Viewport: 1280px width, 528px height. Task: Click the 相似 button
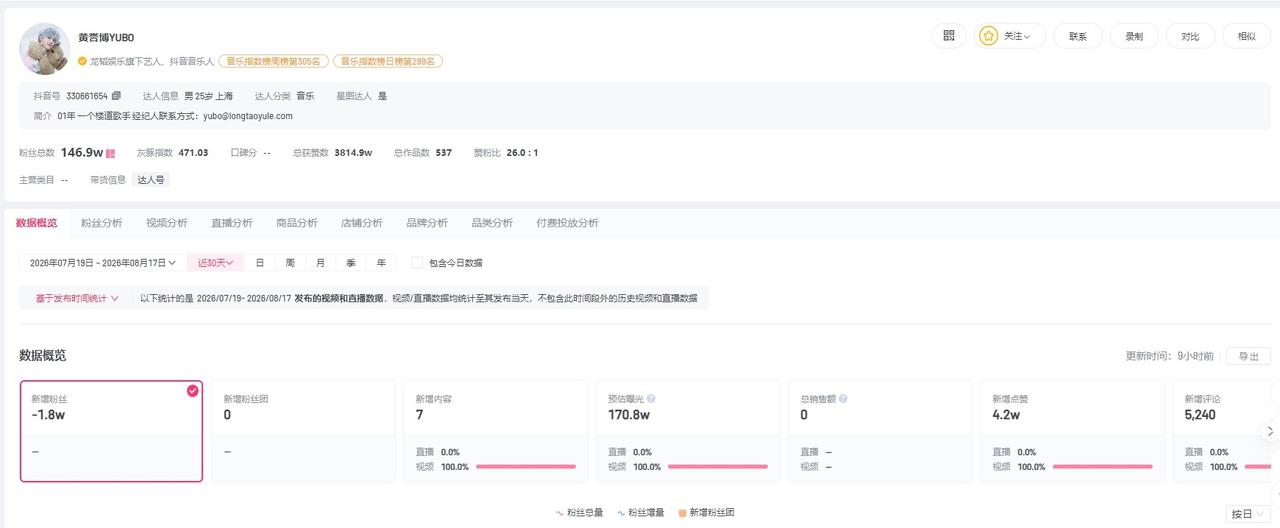[1246, 36]
